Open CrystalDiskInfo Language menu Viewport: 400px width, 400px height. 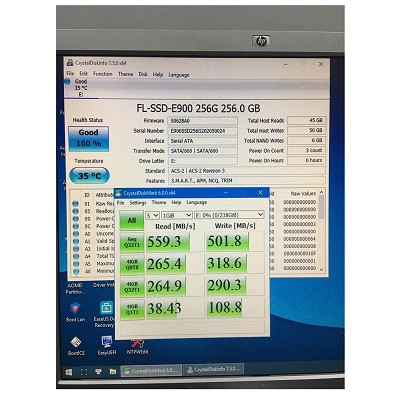tap(179, 75)
